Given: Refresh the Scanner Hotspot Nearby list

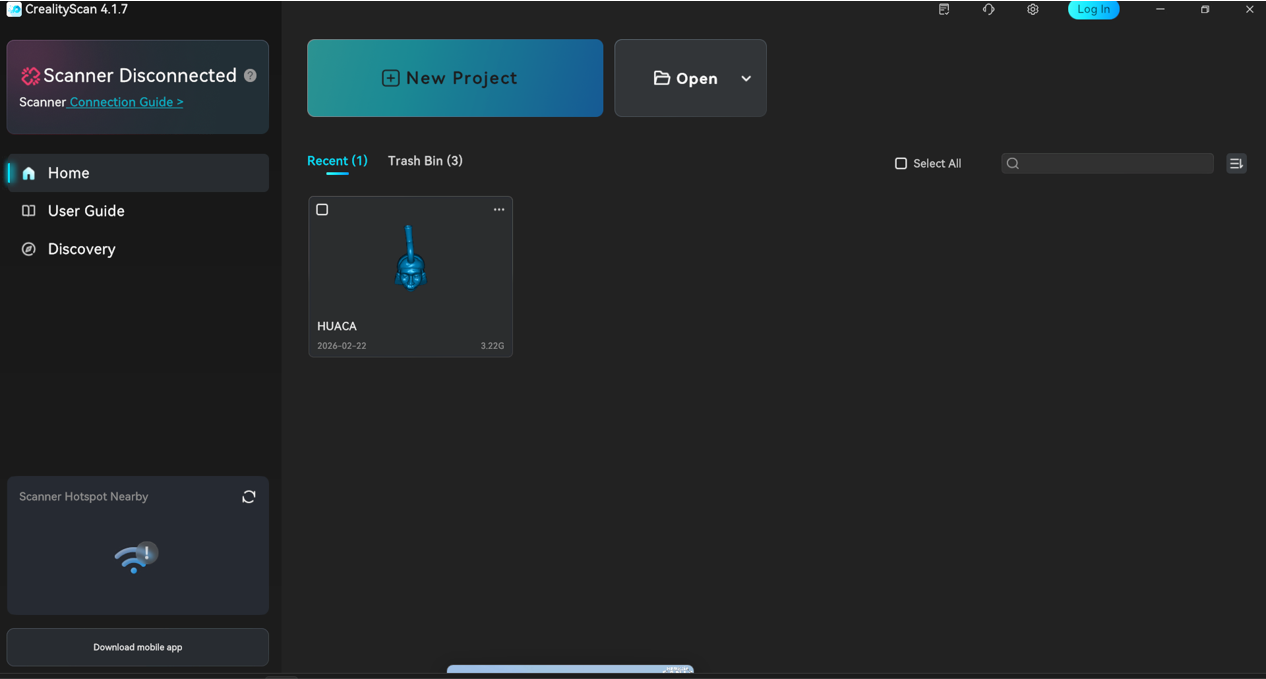Looking at the screenshot, I should (249, 497).
